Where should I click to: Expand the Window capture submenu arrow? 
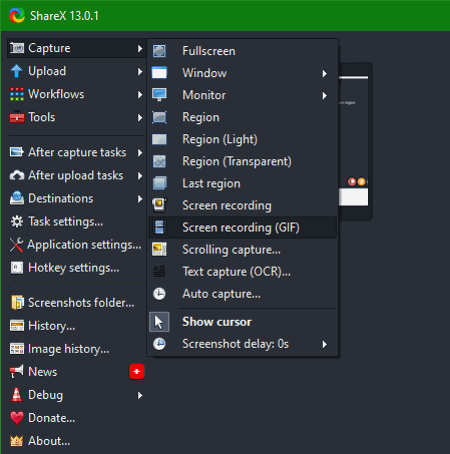point(325,74)
